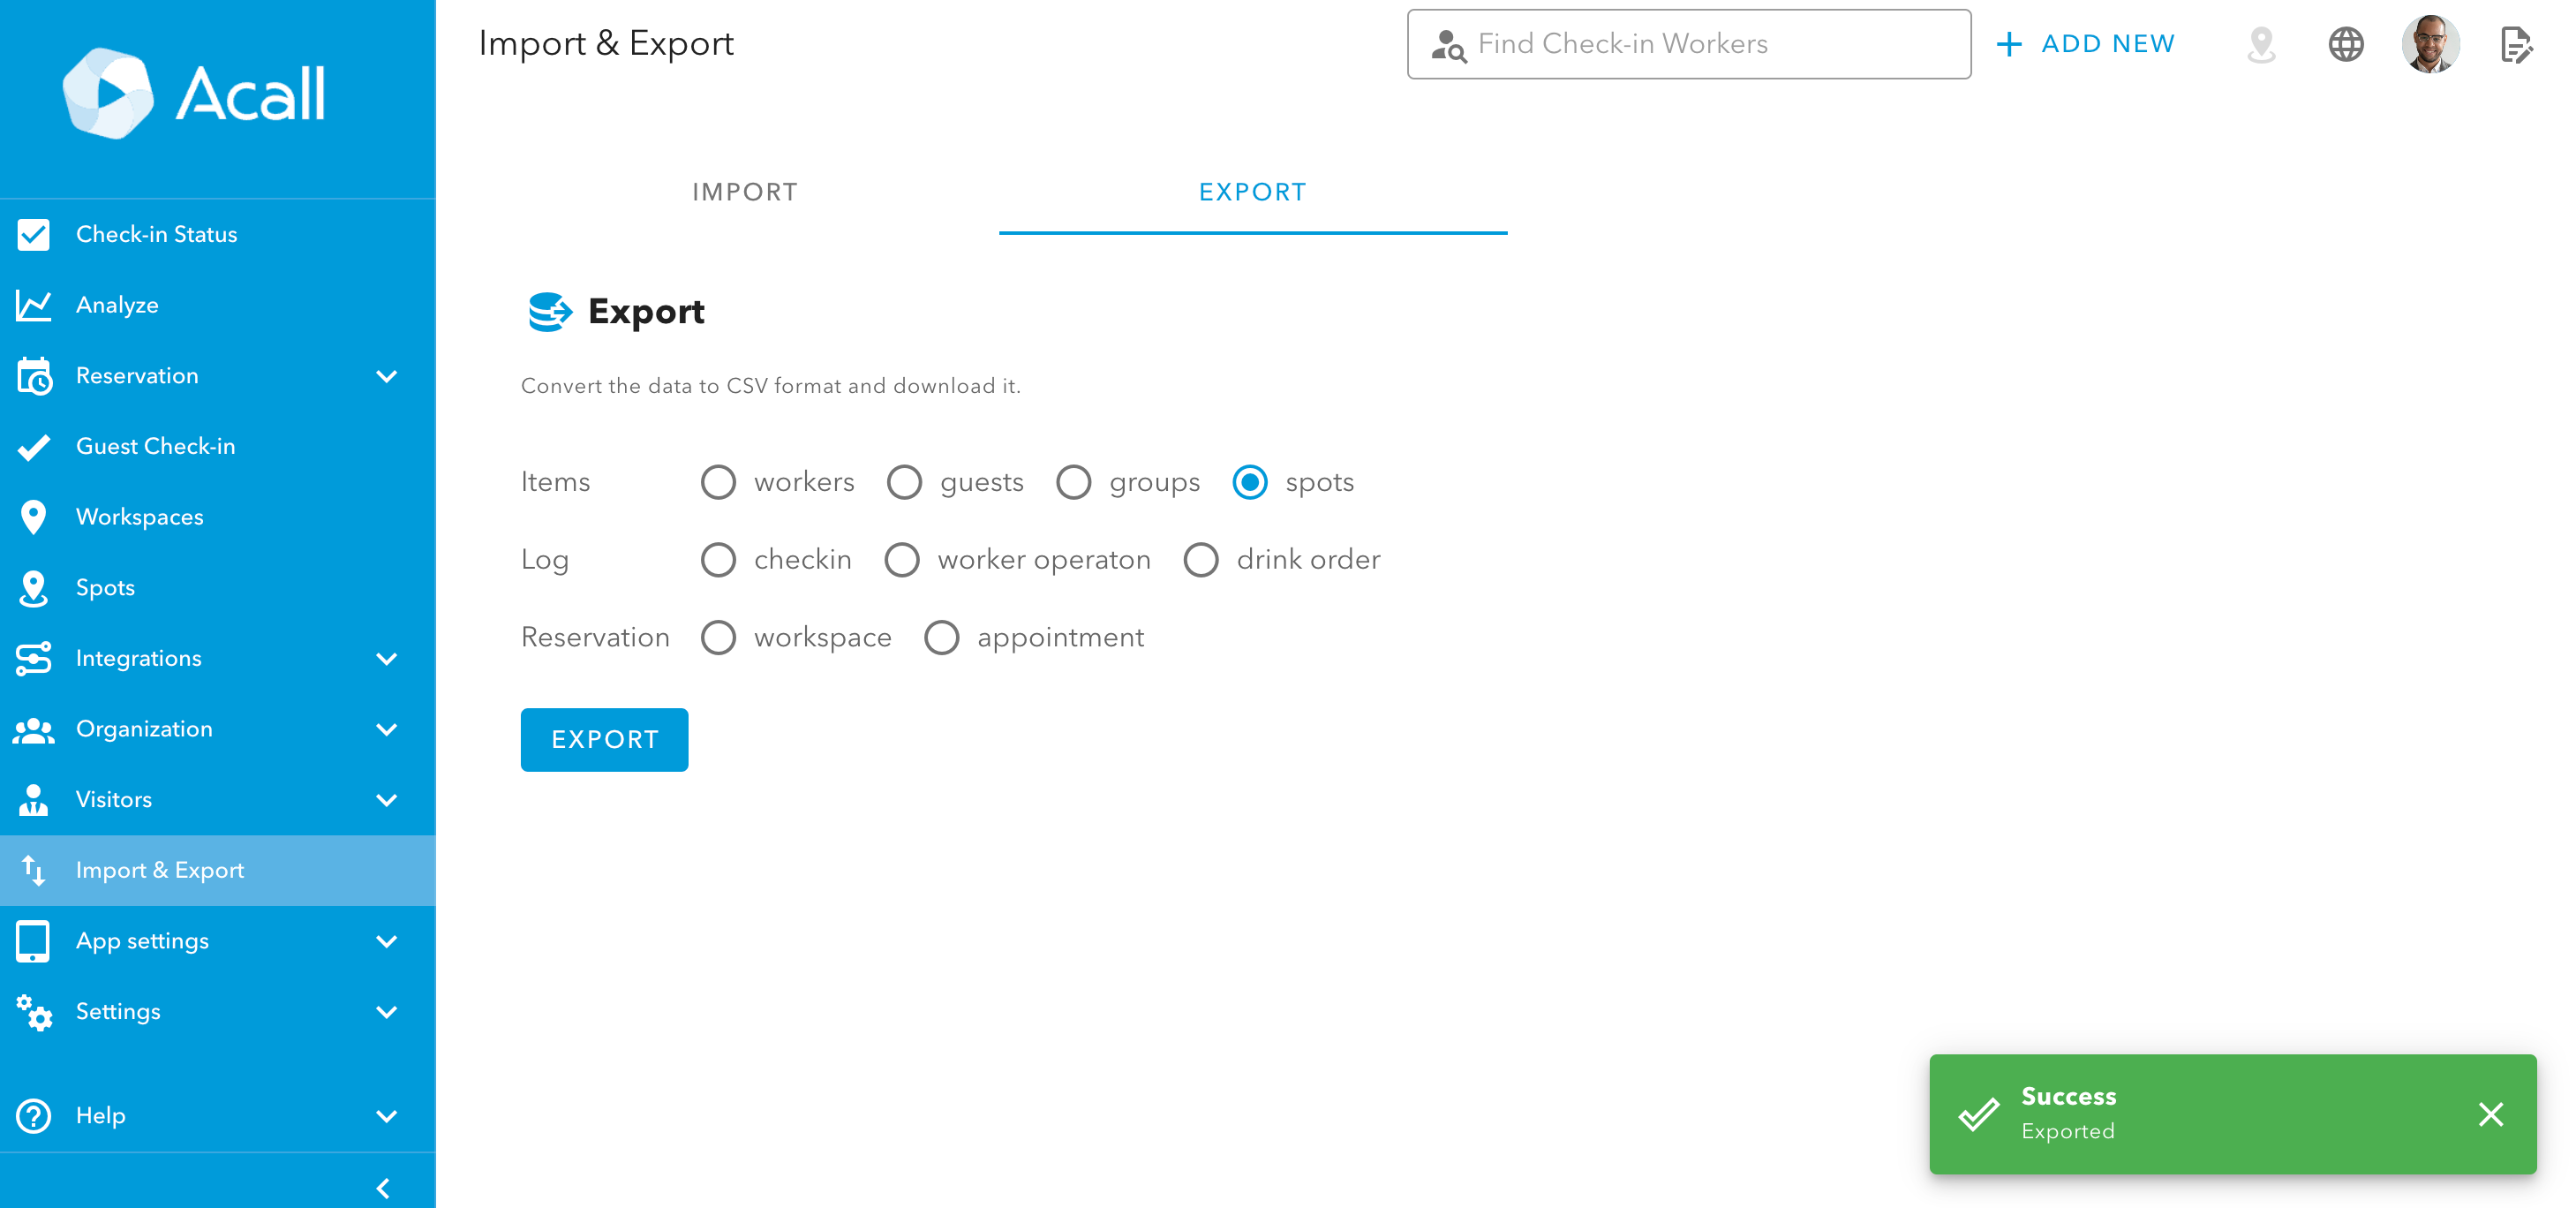Screen dimensions: 2576x1208
Task: Open Workspaces via the pin icon
Action: (x=33, y=517)
